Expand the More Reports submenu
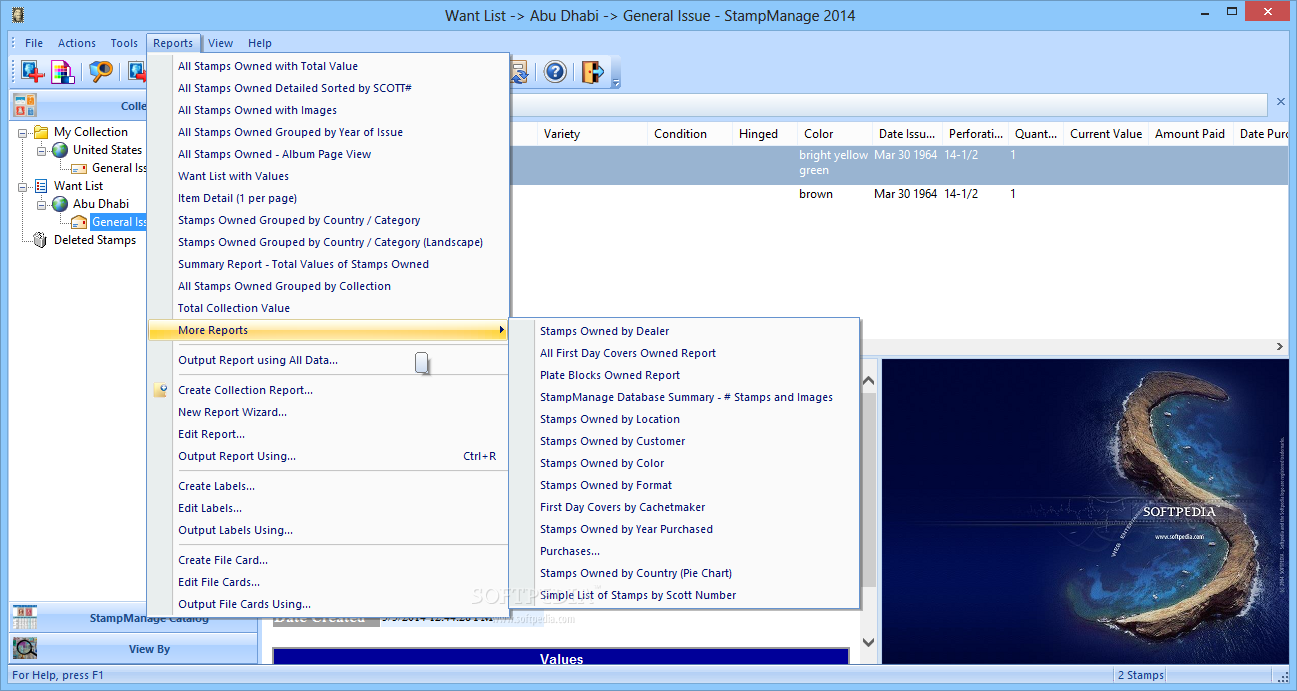The width and height of the screenshot is (1297, 691). [328, 330]
